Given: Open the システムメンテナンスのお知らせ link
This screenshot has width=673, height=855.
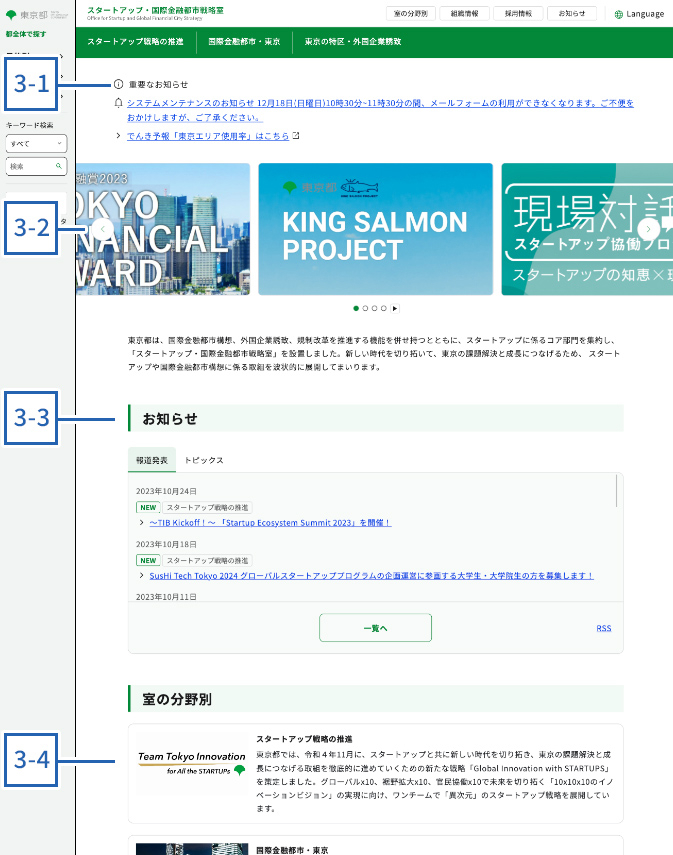Looking at the screenshot, I should pyautogui.click(x=380, y=110).
